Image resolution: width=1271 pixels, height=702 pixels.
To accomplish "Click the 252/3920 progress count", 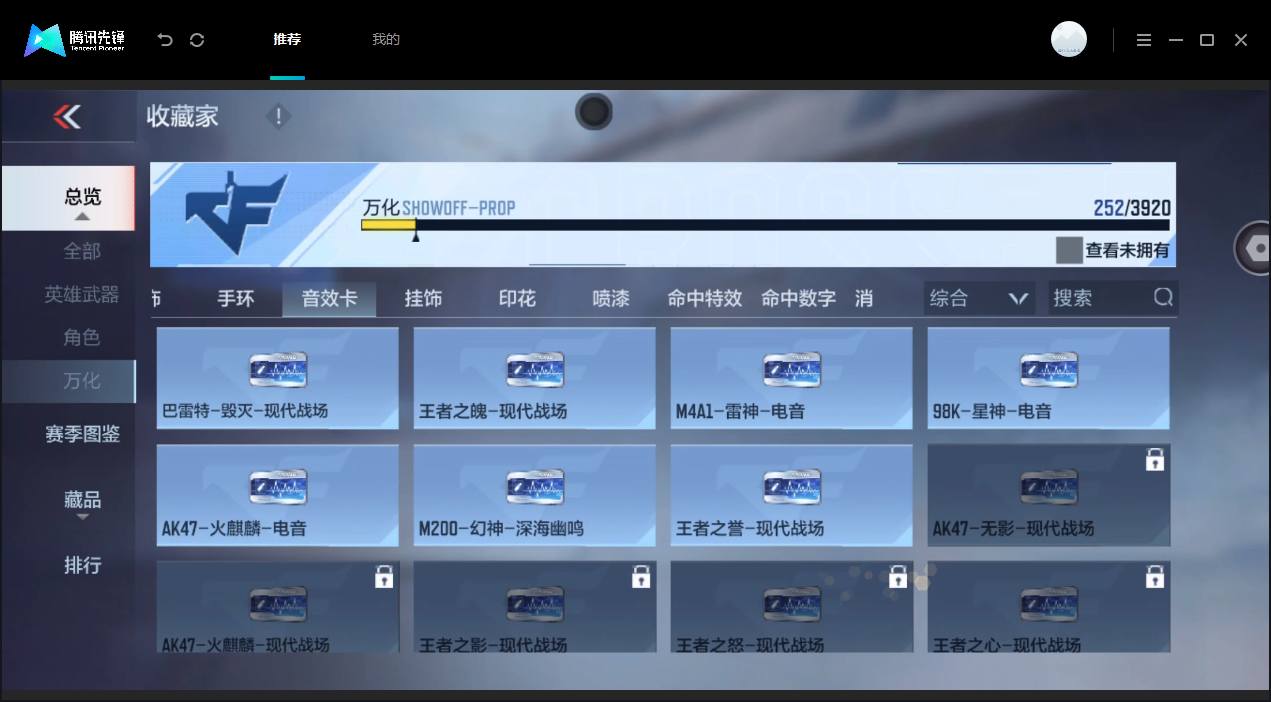I will click(x=1132, y=208).
